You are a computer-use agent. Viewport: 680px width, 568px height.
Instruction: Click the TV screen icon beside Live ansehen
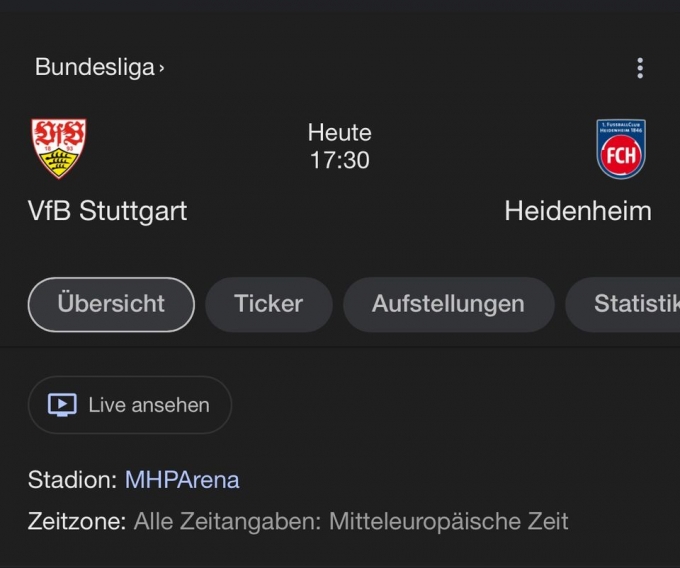[62, 405]
